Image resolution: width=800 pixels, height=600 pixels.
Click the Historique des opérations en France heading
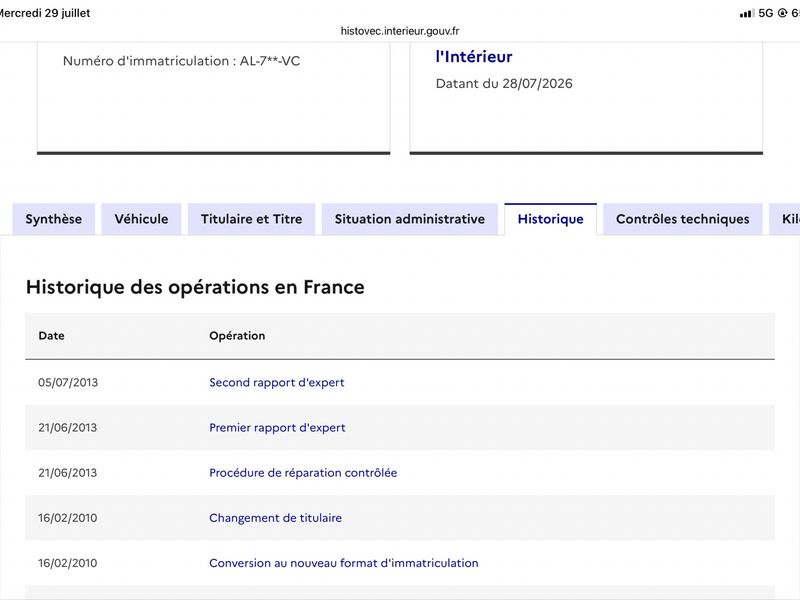pyautogui.click(x=195, y=287)
